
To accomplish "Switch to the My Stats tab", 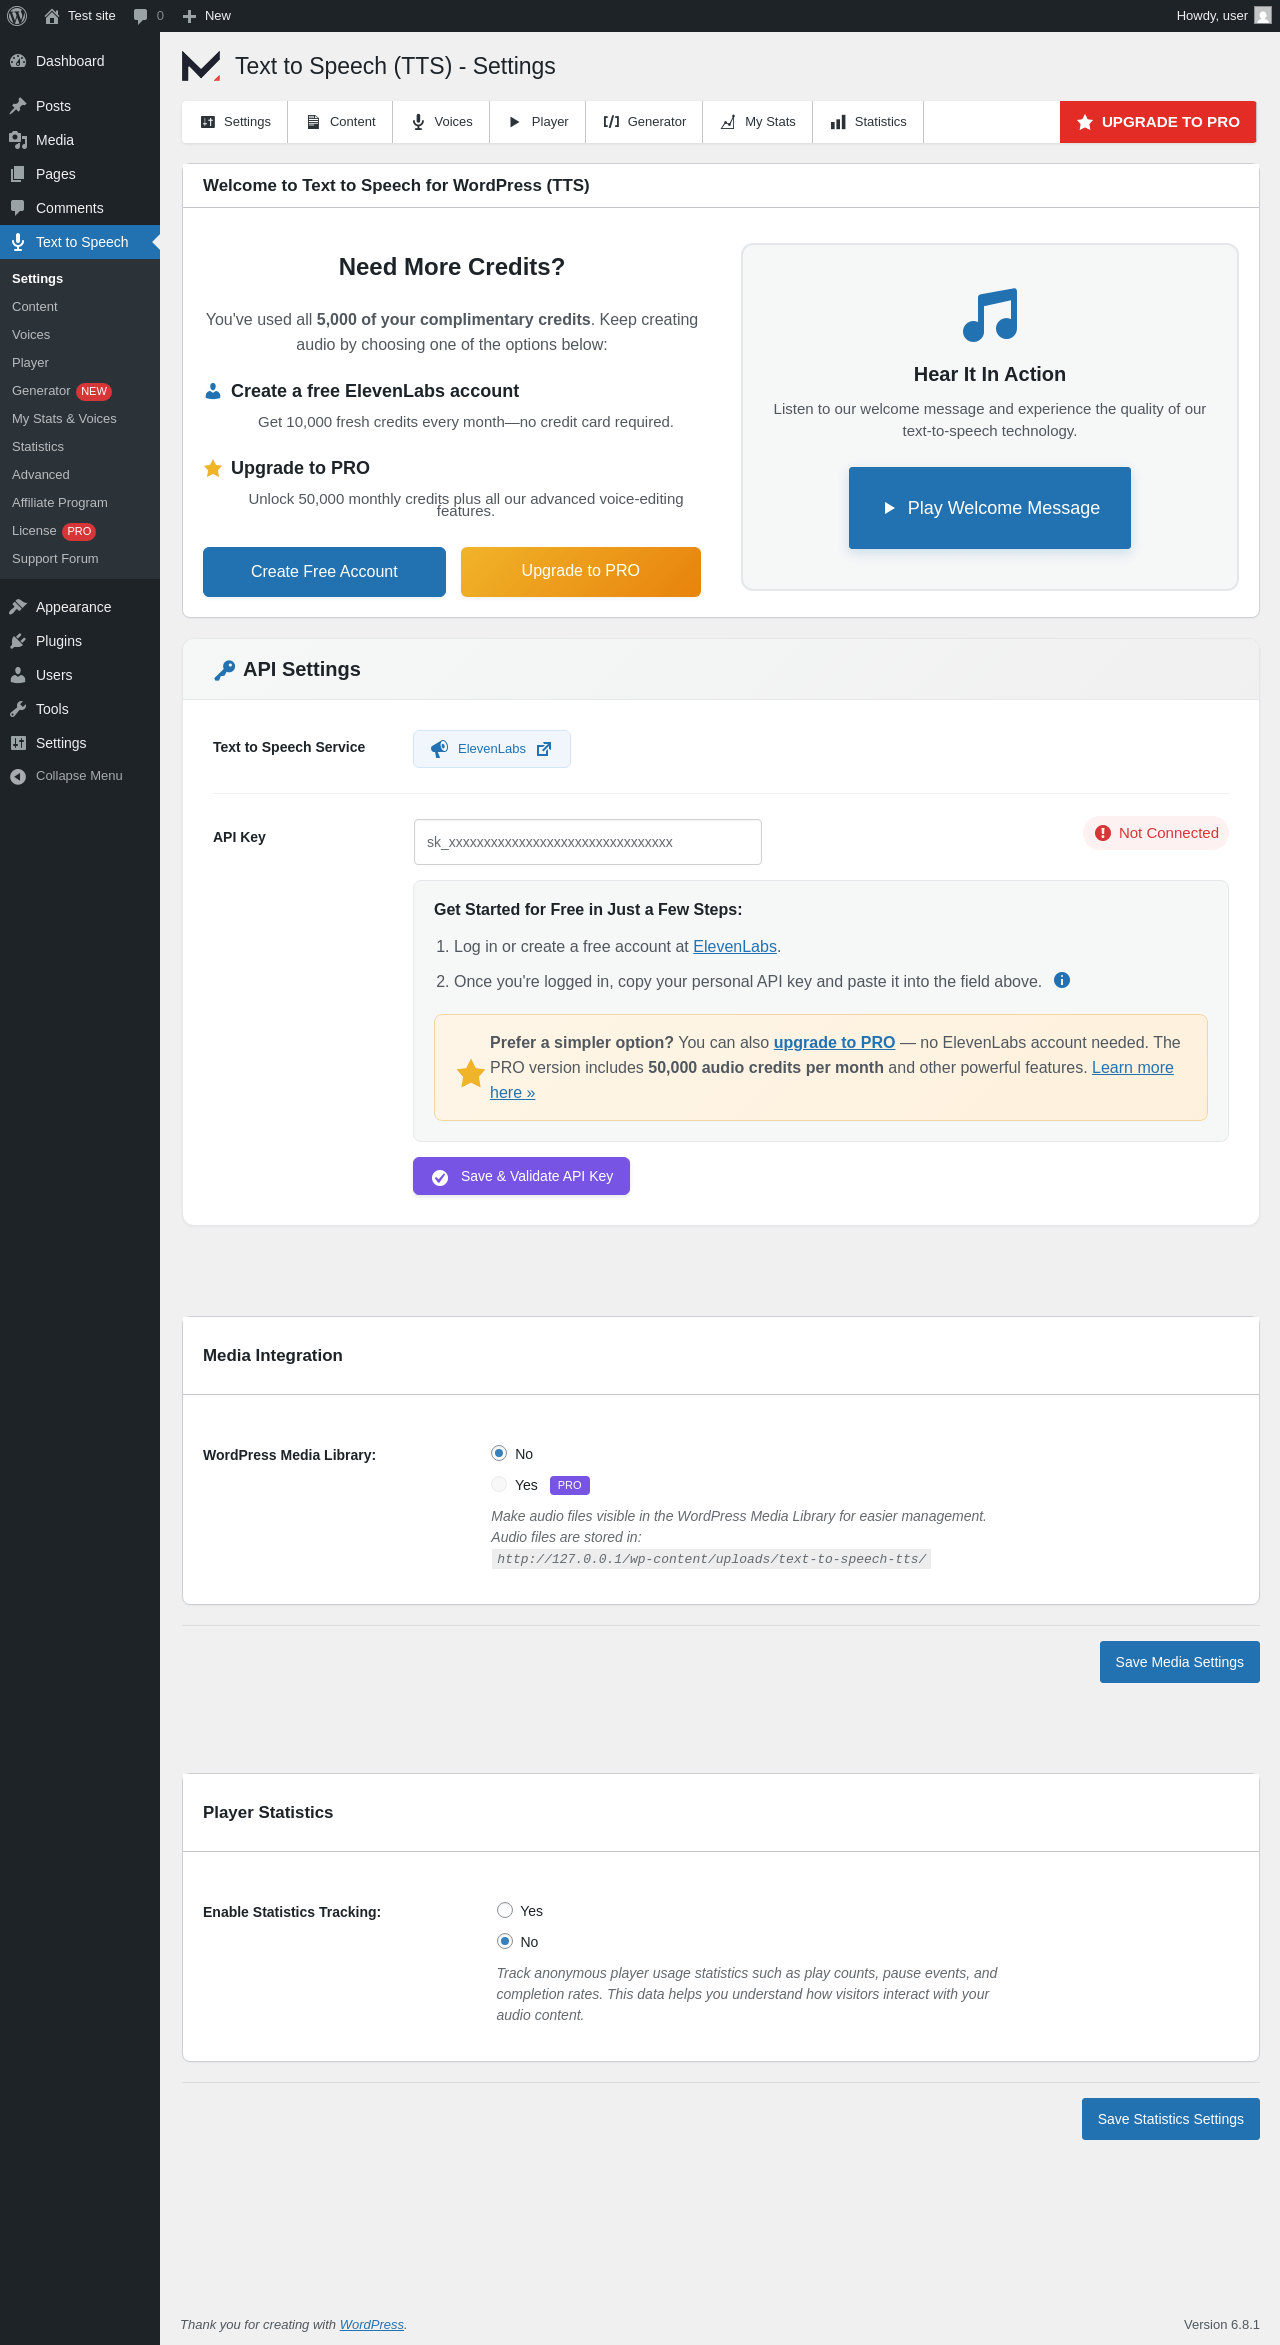I will click(758, 122).
